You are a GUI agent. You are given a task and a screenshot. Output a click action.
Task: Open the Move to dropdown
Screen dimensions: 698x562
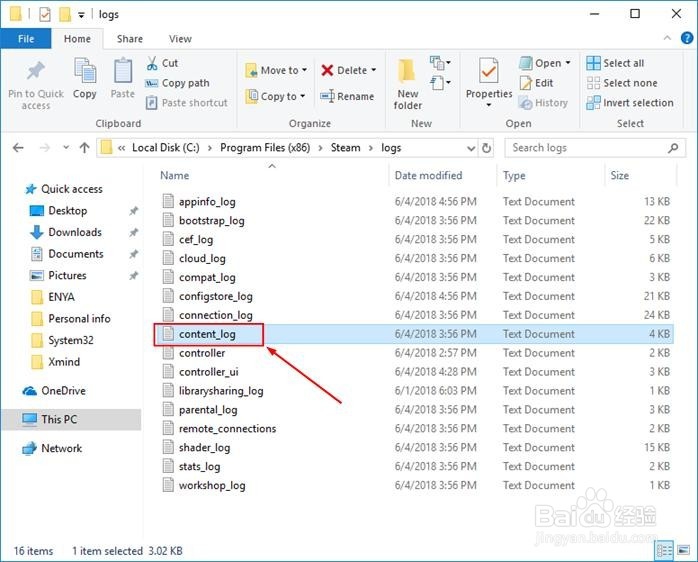(276, 70)
